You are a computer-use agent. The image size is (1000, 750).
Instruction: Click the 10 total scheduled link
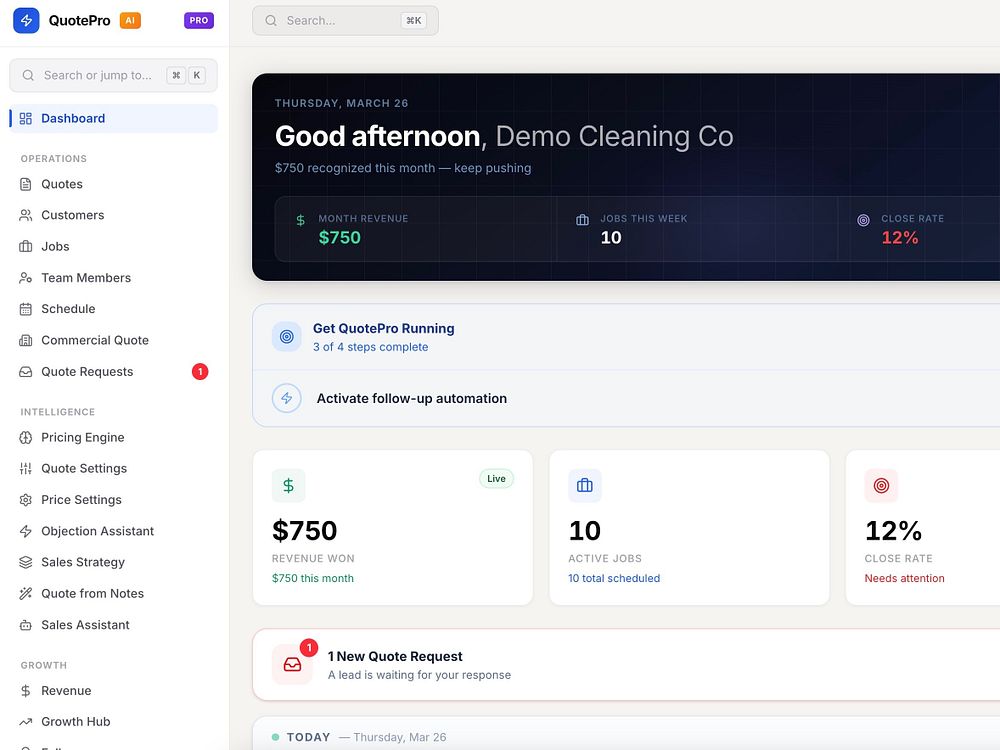[614, 578]
